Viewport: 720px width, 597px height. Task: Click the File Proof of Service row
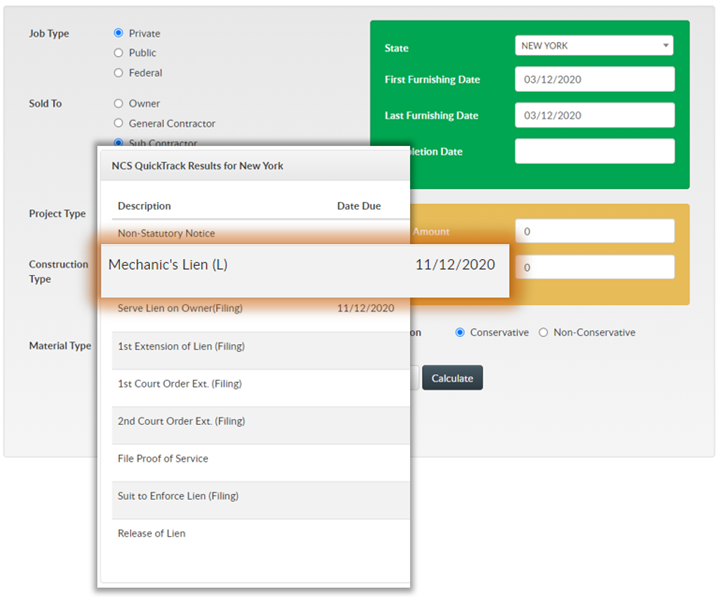[x=254, y=458]
